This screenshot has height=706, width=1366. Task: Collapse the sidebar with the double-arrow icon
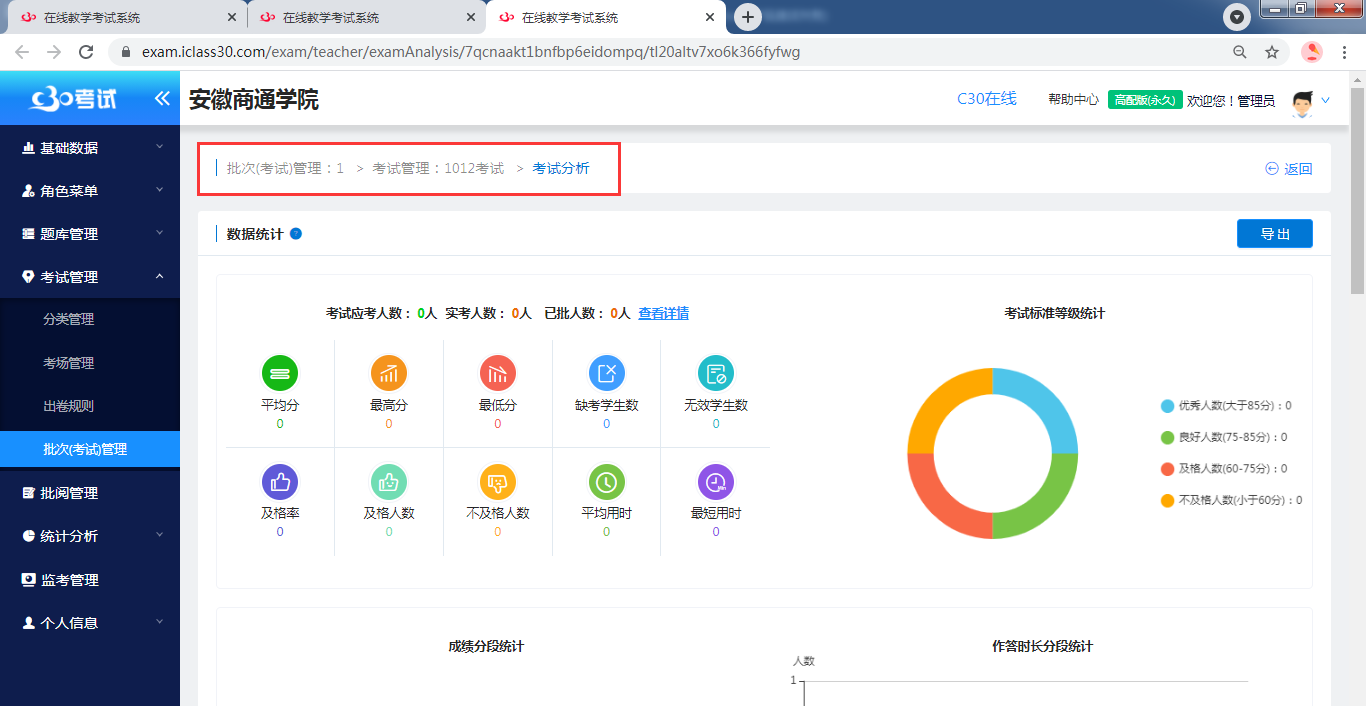pos(160,98)
